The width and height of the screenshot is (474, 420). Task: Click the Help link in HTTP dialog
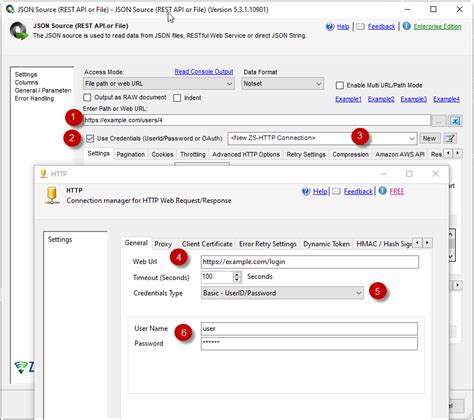pyautogui.click(x=320, y=191)
